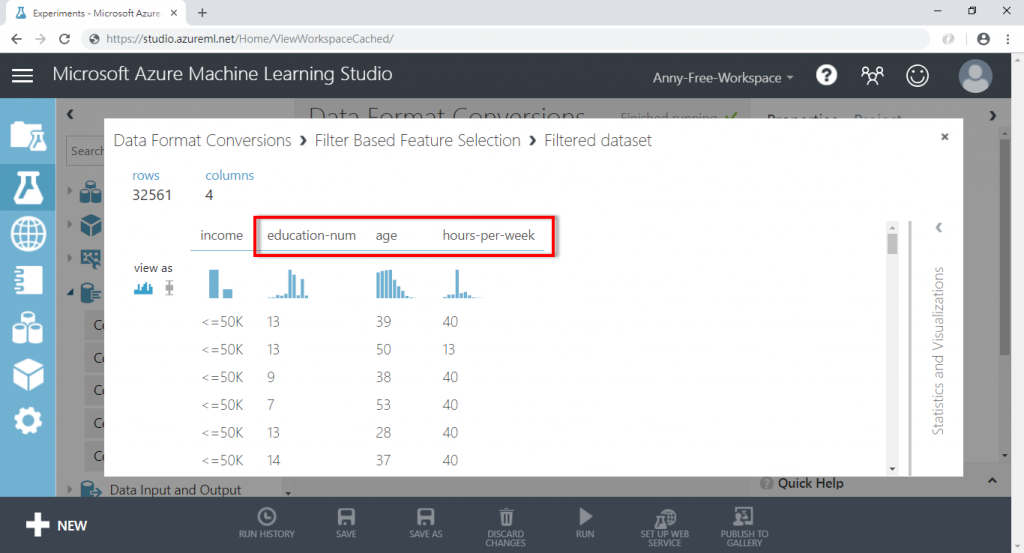Click the module Search field

click(86, 151)
